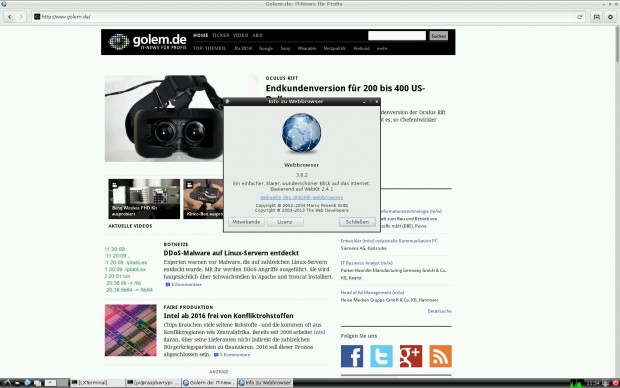The height and width of the screenshot is (388, 620).
Task: Switch to Info zu Webbrowser taskbar entry
Action: [x=265, y=382]
